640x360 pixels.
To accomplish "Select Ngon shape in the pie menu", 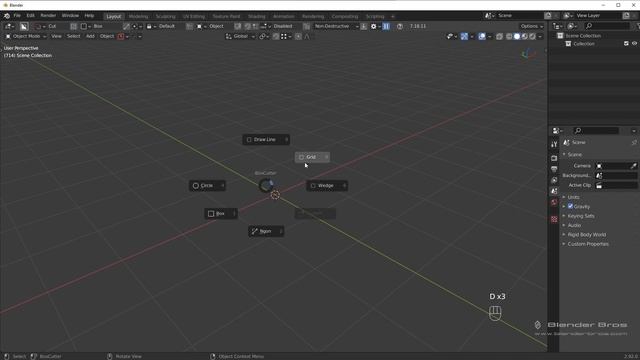I will (x=266, y=231).
